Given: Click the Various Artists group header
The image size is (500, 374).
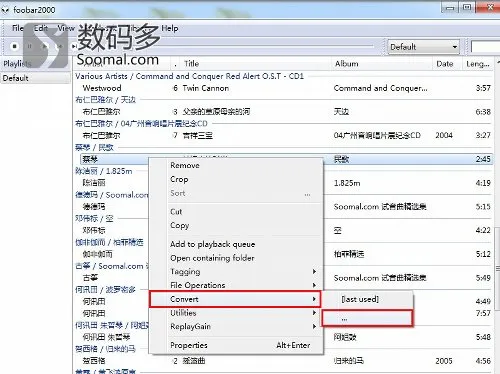Looking at the screenshot, I should click(x=189, y=76).
